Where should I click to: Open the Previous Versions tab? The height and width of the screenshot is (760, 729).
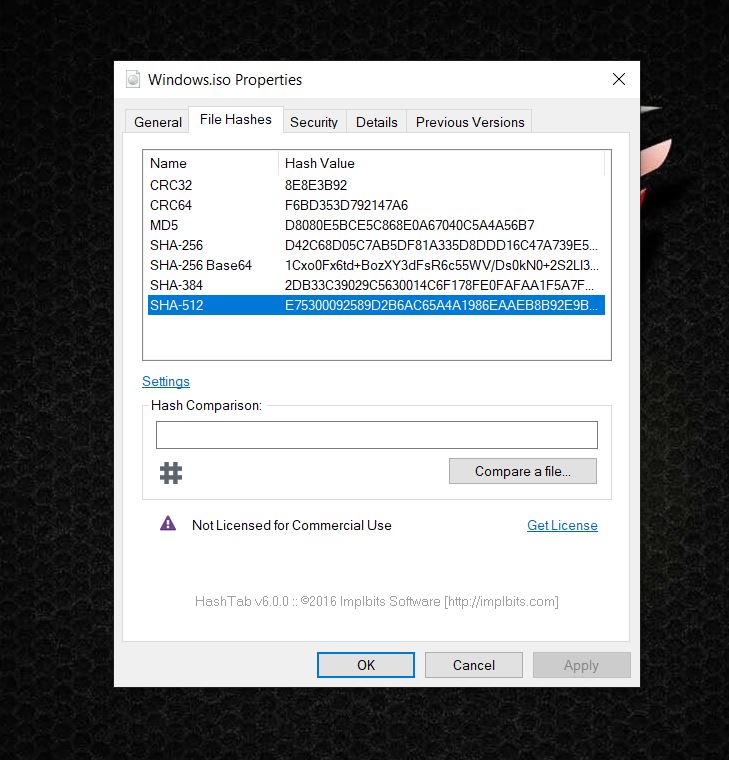tap(470, 122)
